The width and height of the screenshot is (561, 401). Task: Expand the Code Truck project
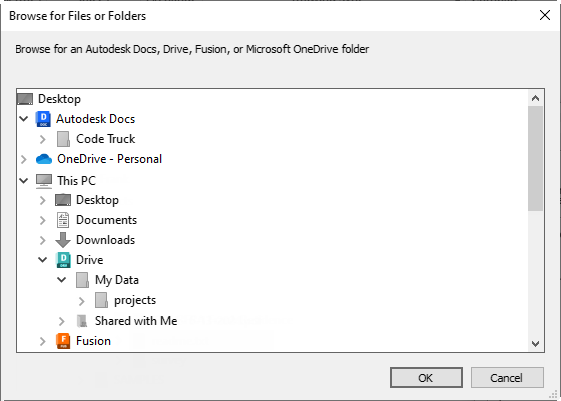[x=43, y=139]
